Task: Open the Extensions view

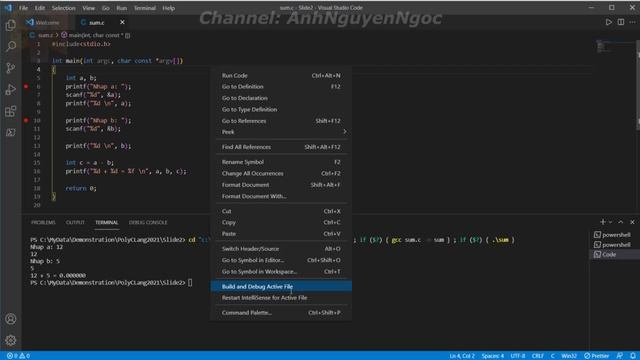Action: click(11, 111)
